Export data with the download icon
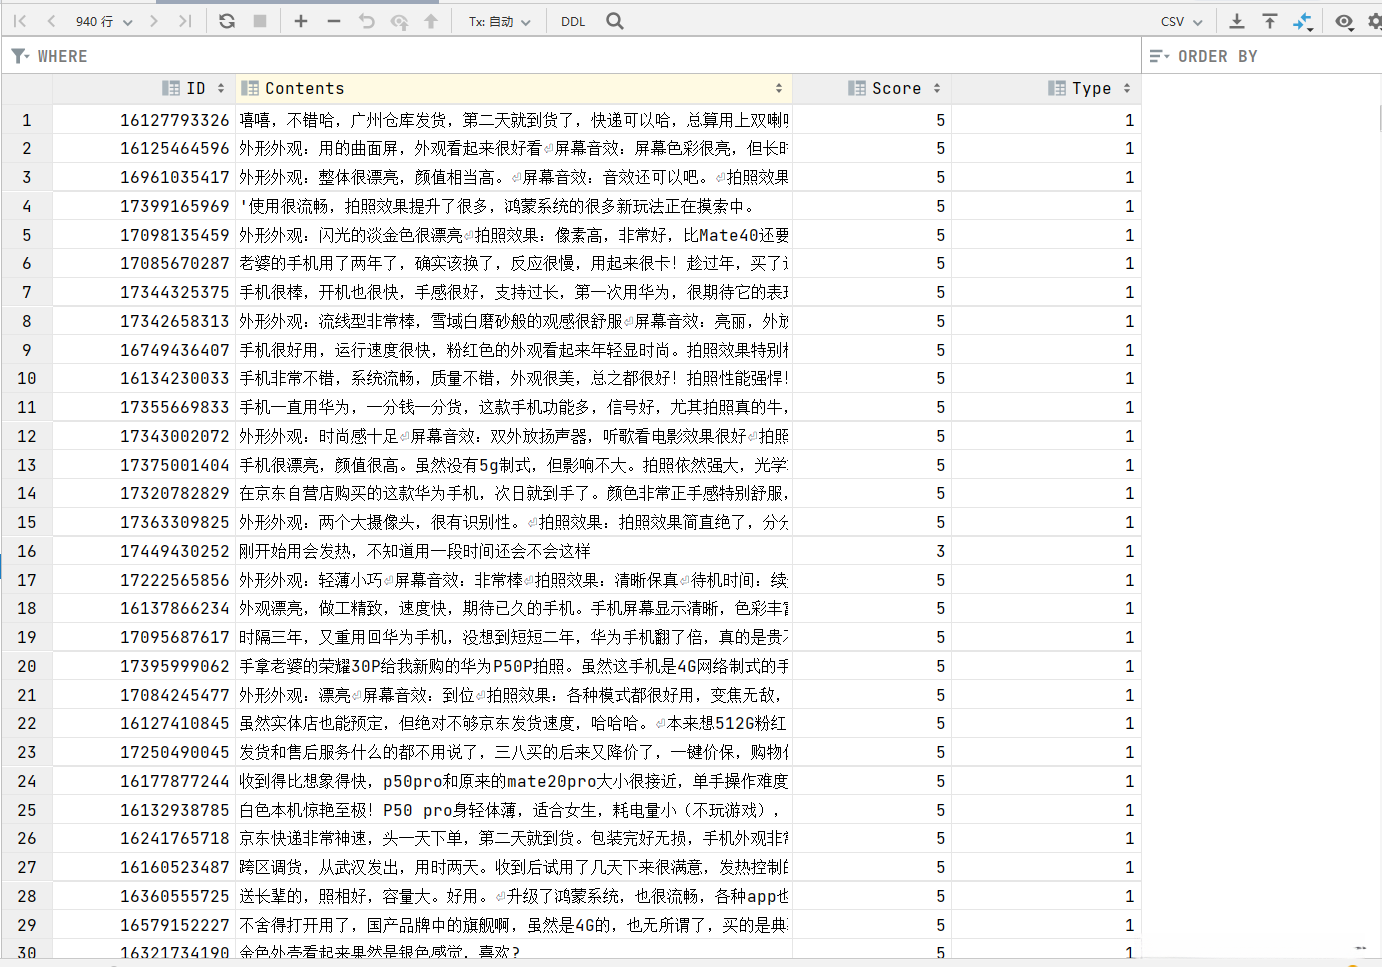Viewport: 1382px width, 967px height. point(1237,21)
